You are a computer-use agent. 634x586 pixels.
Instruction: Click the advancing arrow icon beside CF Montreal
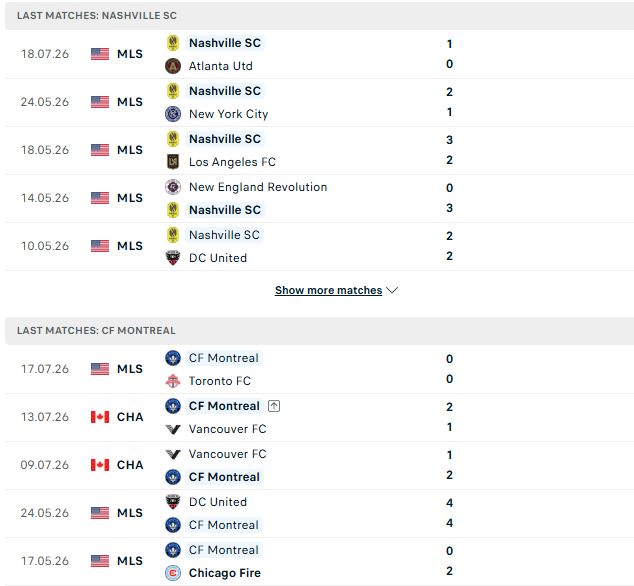tap(274, 406)
